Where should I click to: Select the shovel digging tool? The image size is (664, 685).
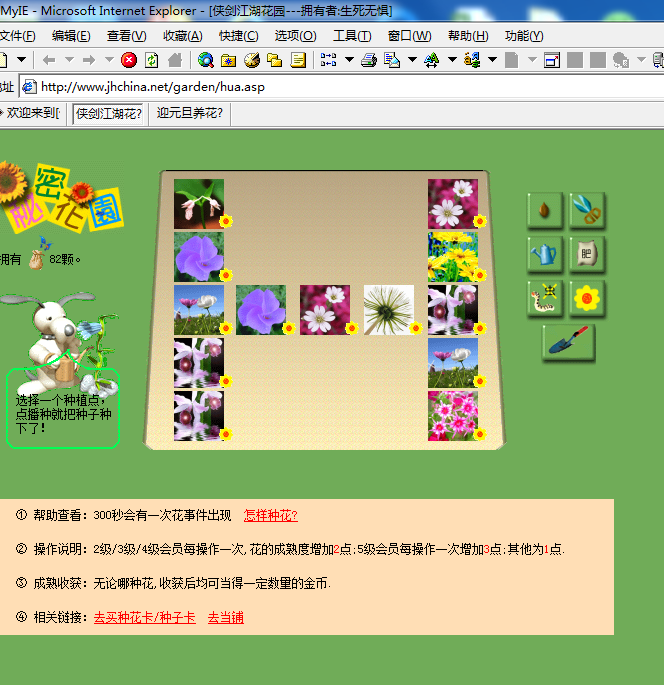(x=568, y=342)
